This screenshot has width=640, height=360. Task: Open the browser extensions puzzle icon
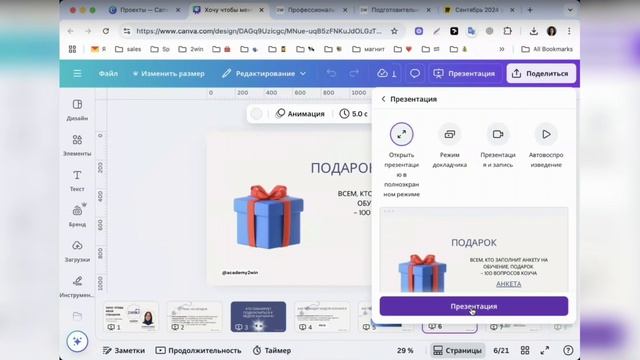click(507, 31)
